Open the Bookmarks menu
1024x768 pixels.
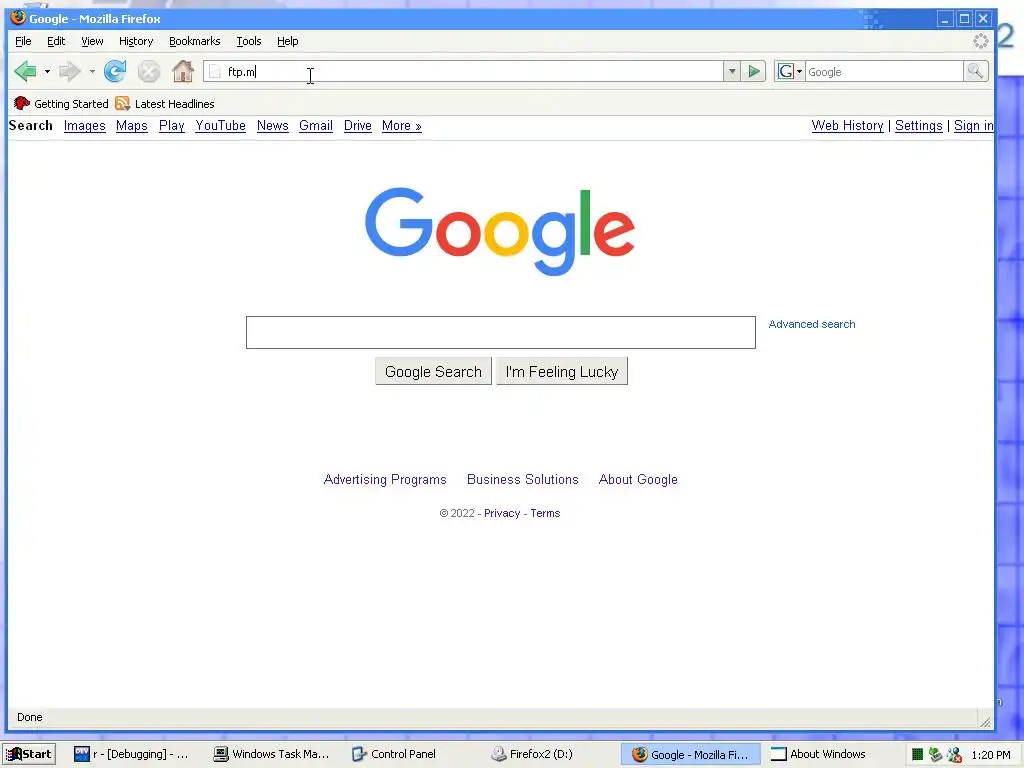click(x=195, y=41)
